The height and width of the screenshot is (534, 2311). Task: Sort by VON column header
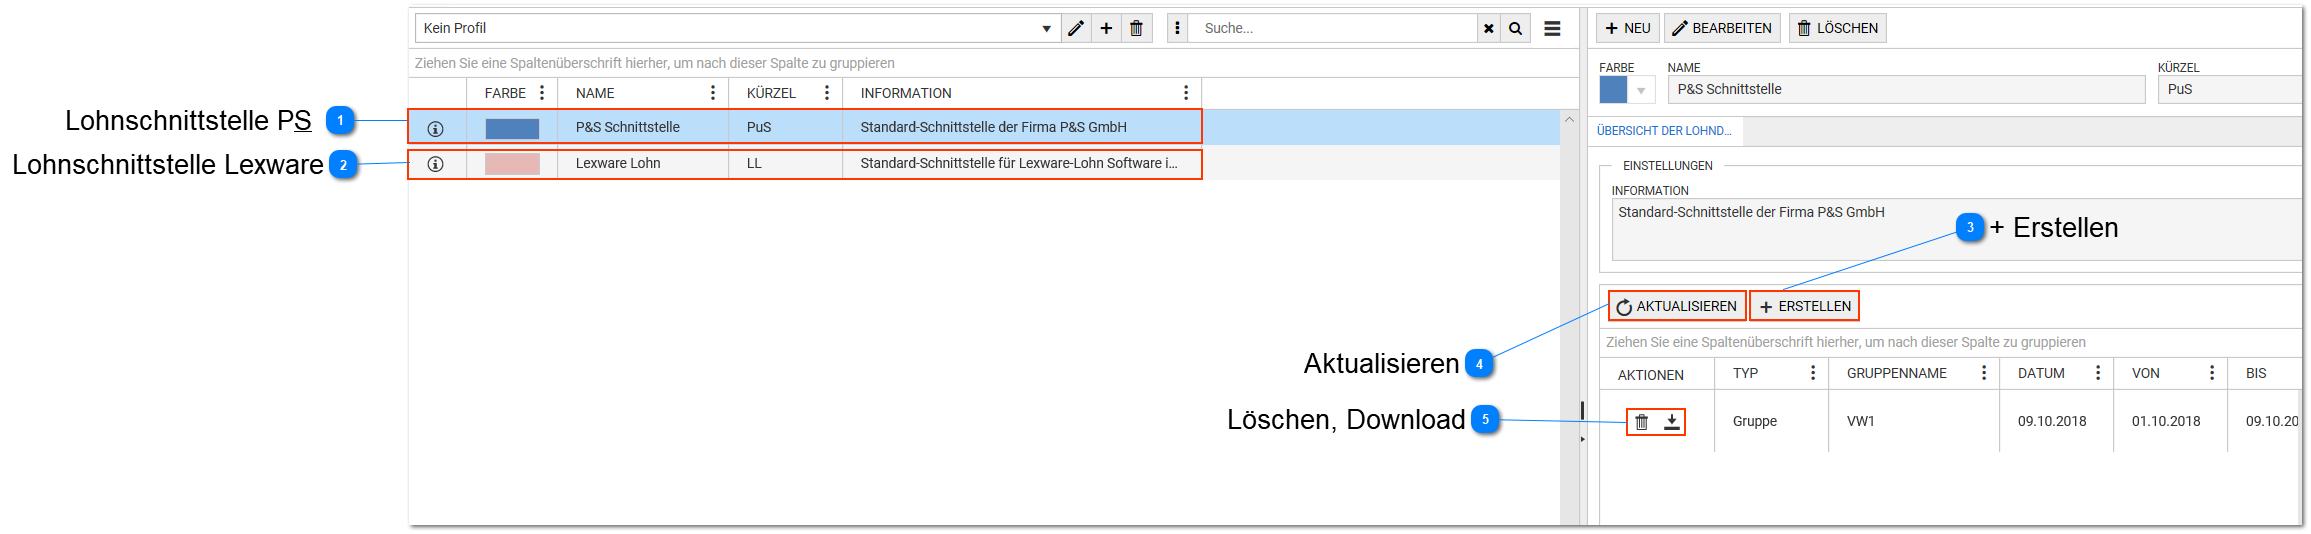(2145, 373)
